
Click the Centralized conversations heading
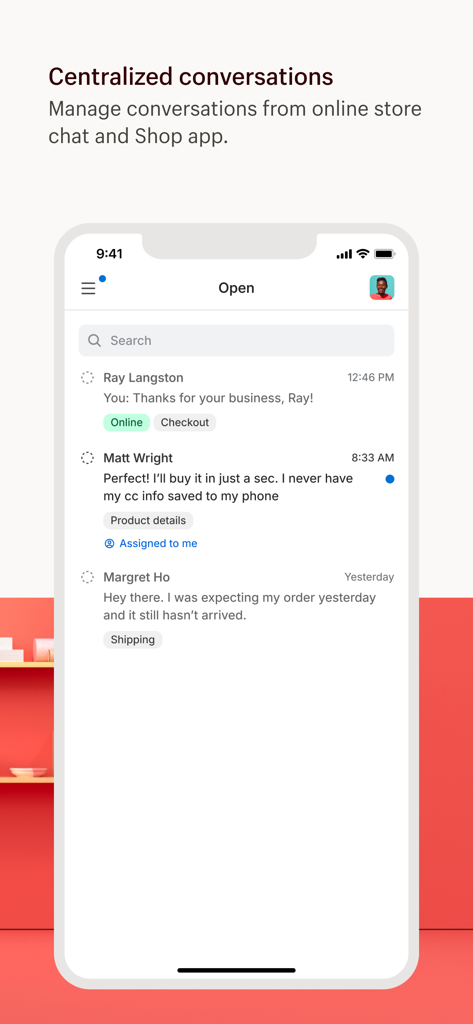click(x=191, y=76)
